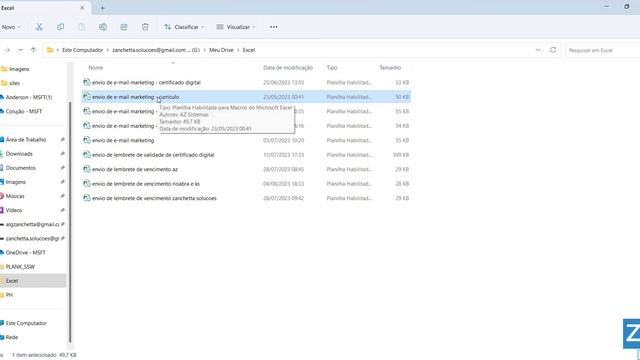The image size is (640, 360).
Task: Click Este Computador in the address breadcrumb
Action: point(82,50)
